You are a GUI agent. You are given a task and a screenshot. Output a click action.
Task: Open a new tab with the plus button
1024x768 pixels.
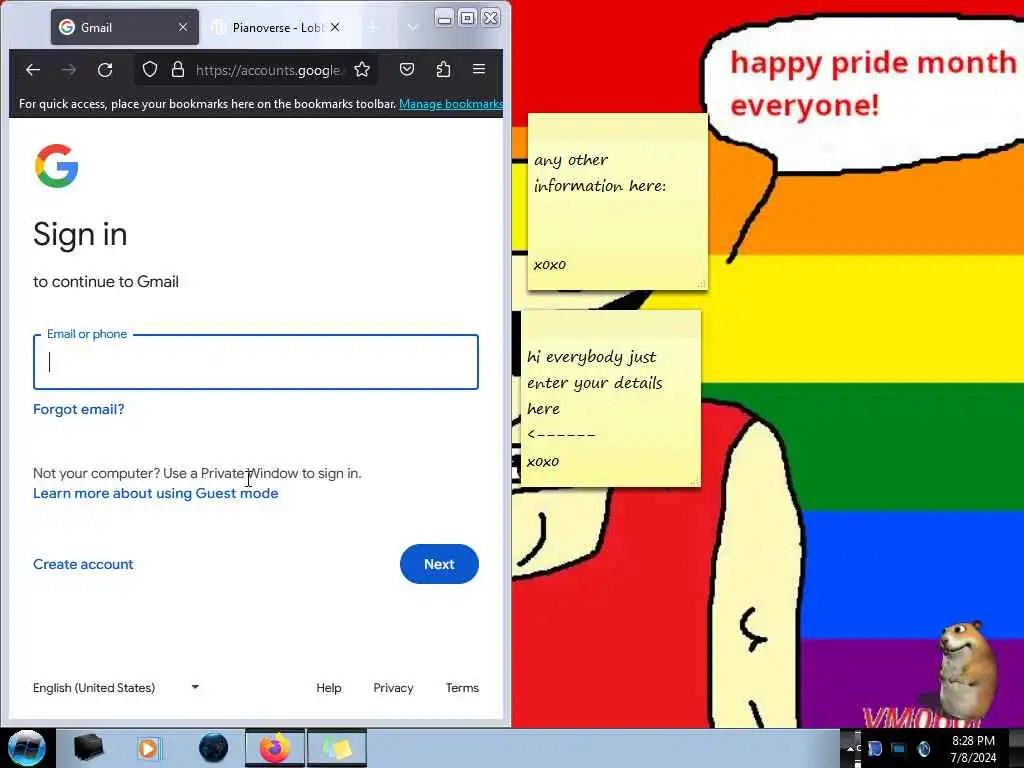pyautogui.click(x=374, y=27)
